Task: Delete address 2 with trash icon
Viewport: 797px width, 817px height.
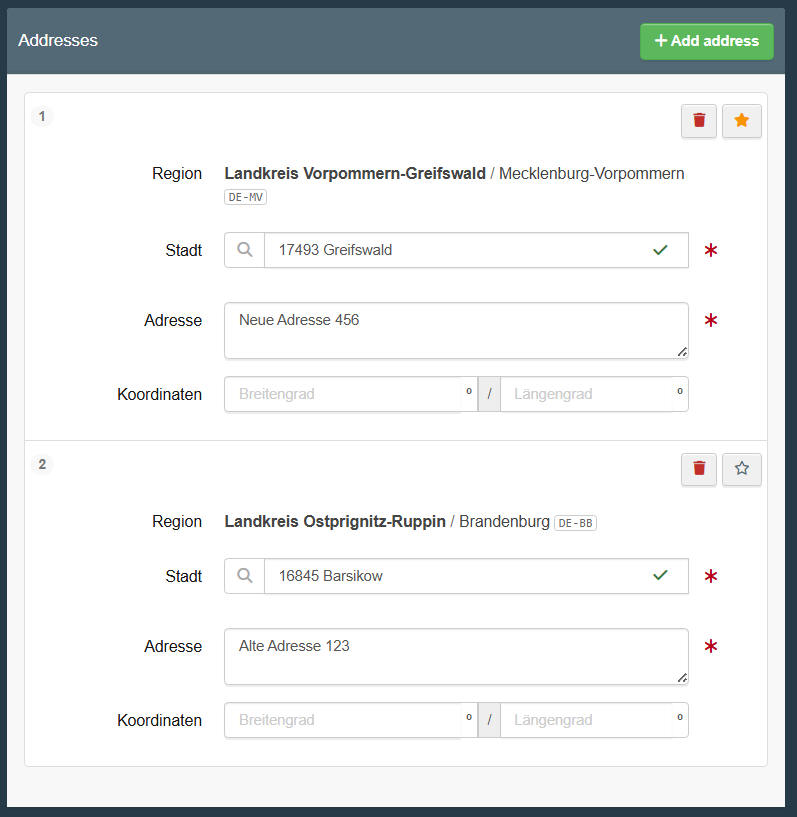Action: (x=699, y=468)
